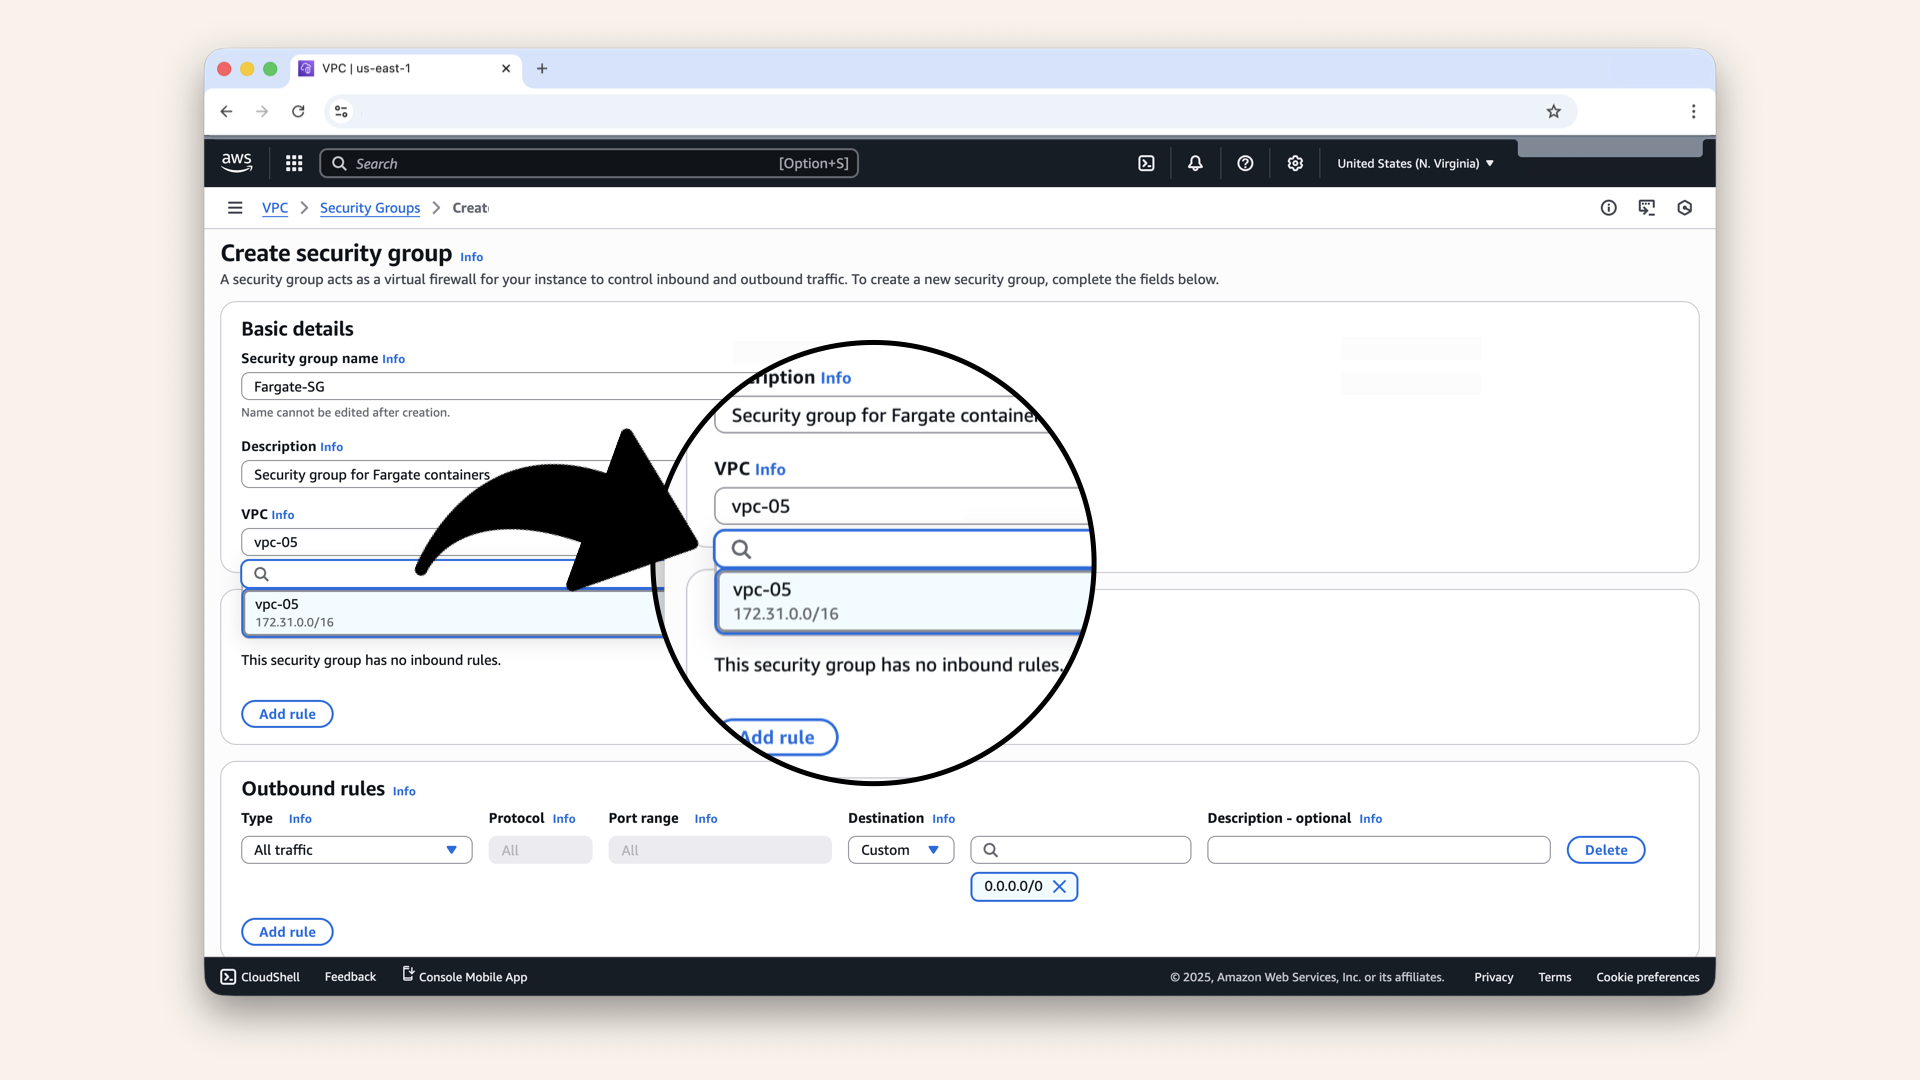Open the AWS Services grid menu
The image size is (1920, 1080).
click(x=293, y=163)
